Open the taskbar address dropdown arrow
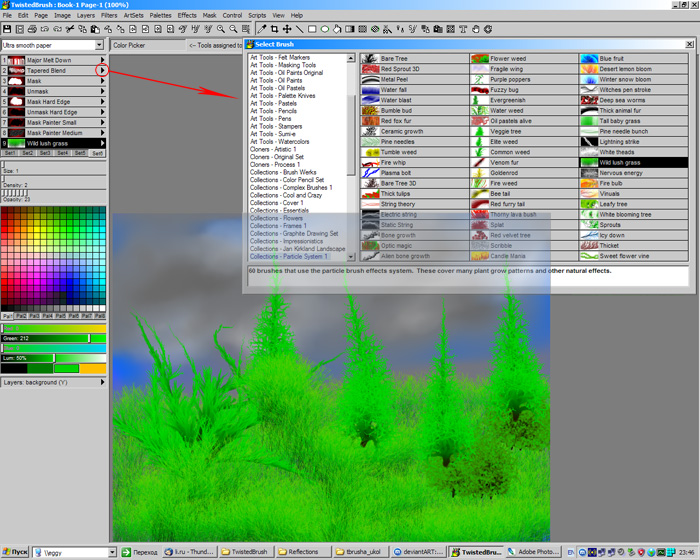The height and width of the screenshot is (560, 700). point(112,552)
